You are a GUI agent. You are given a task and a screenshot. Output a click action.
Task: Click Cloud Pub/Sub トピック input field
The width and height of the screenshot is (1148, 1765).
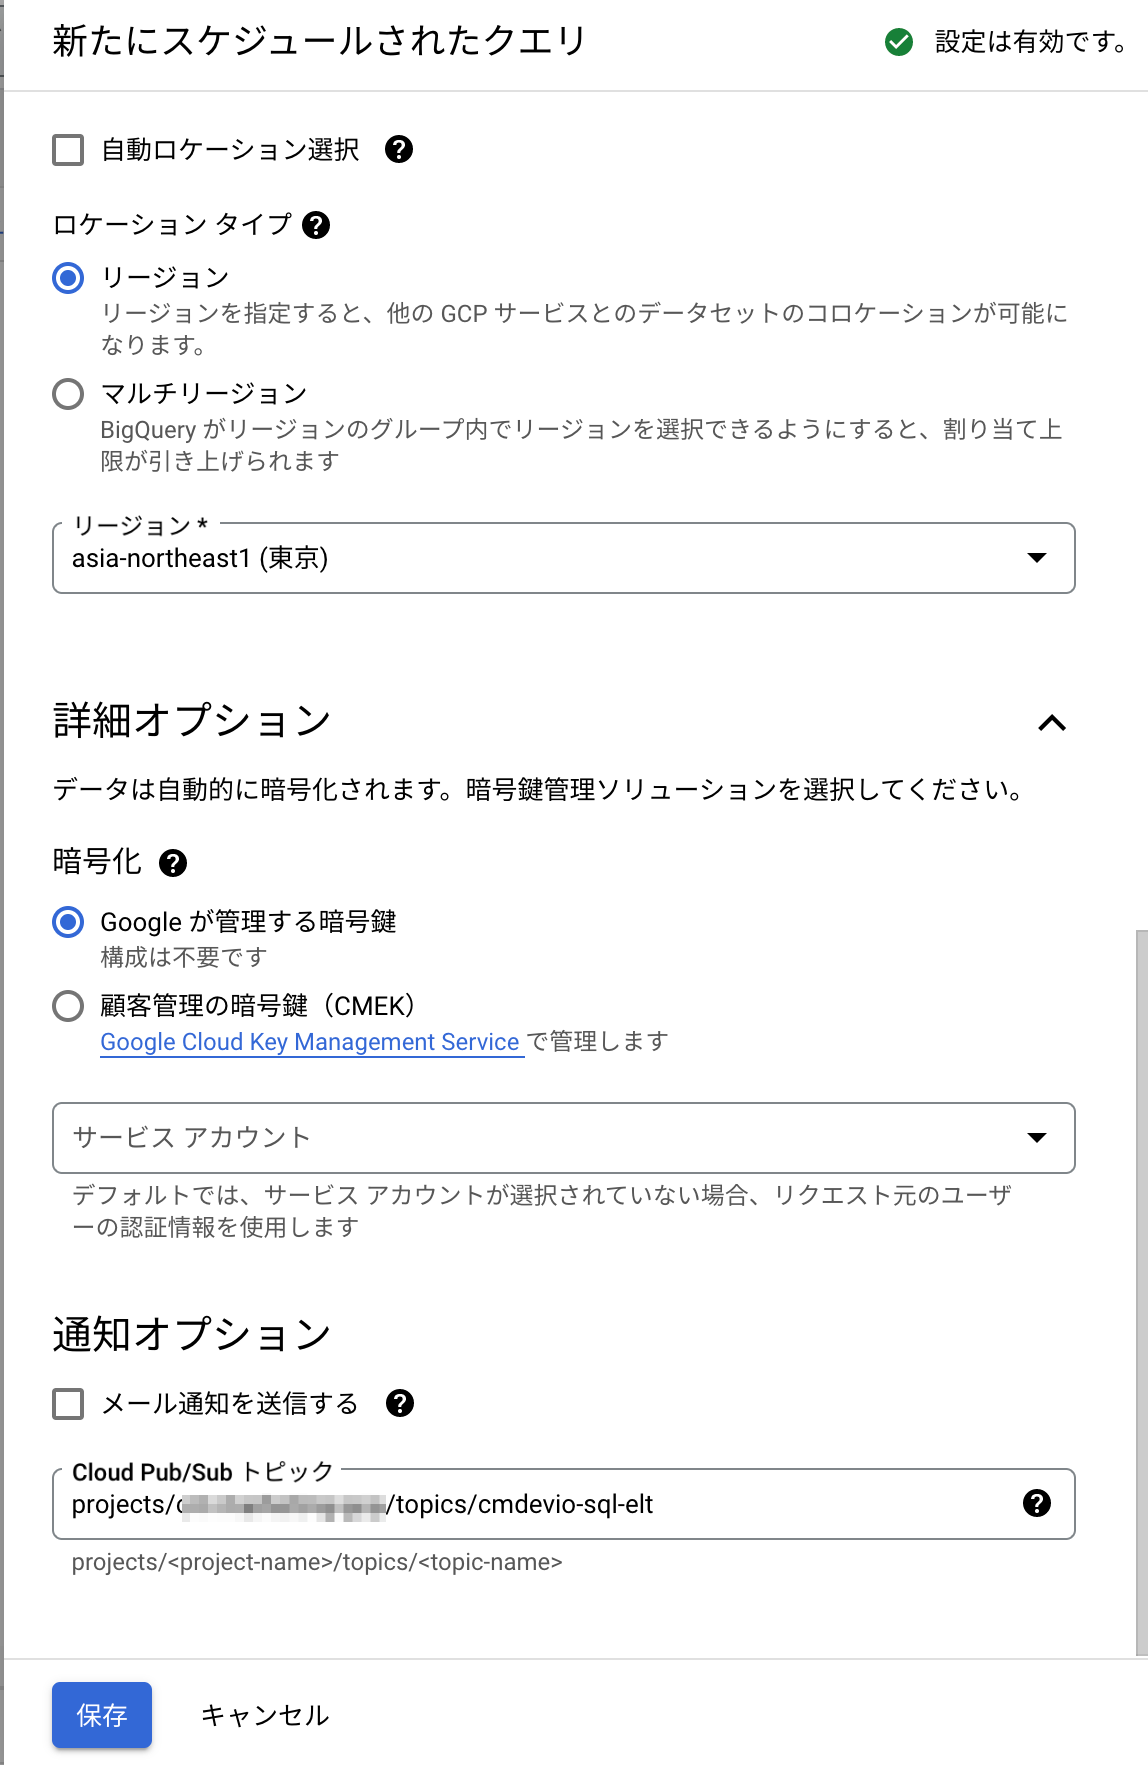540,1504
